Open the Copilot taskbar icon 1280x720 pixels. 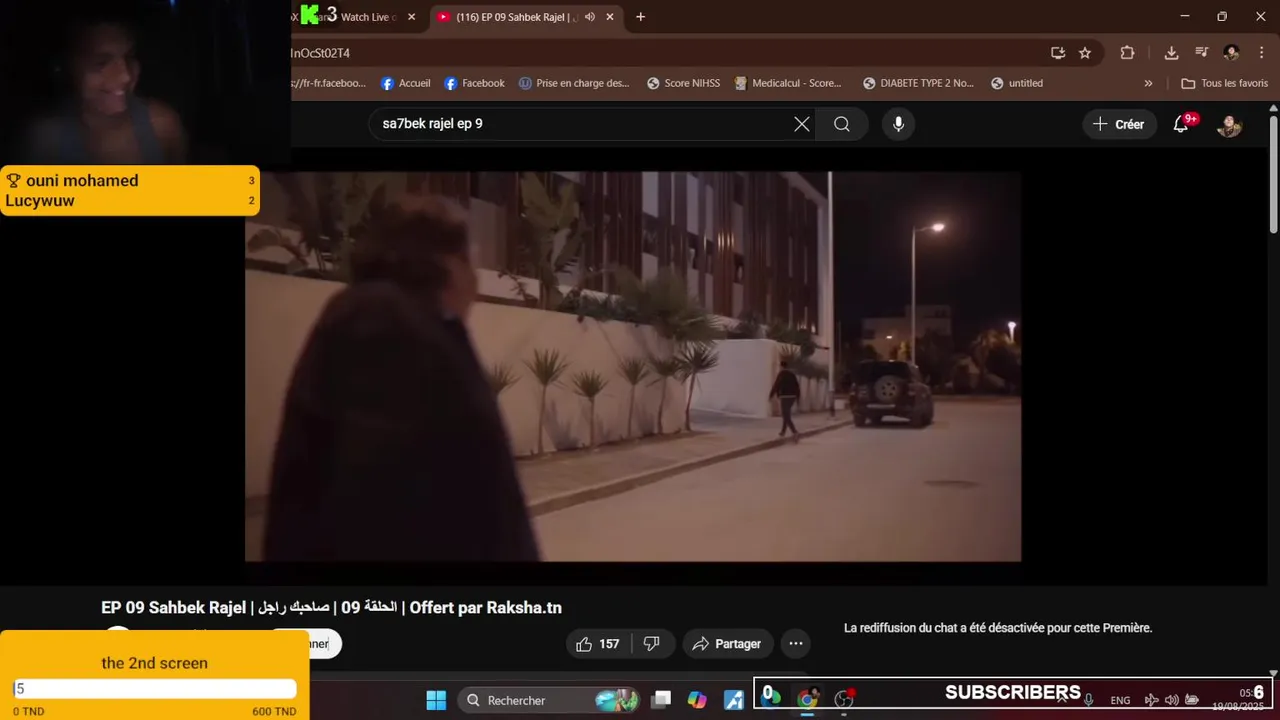pyautogui.click(x=697, y=700)
